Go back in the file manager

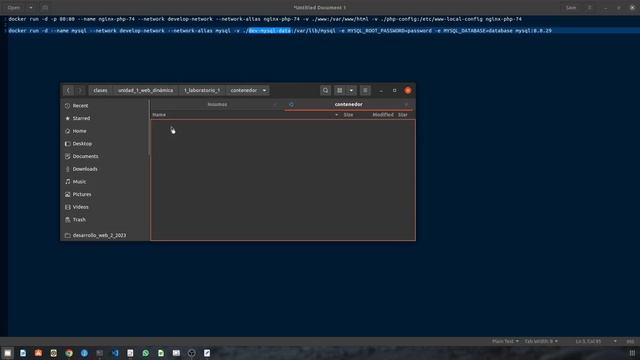tap(68, 90)
